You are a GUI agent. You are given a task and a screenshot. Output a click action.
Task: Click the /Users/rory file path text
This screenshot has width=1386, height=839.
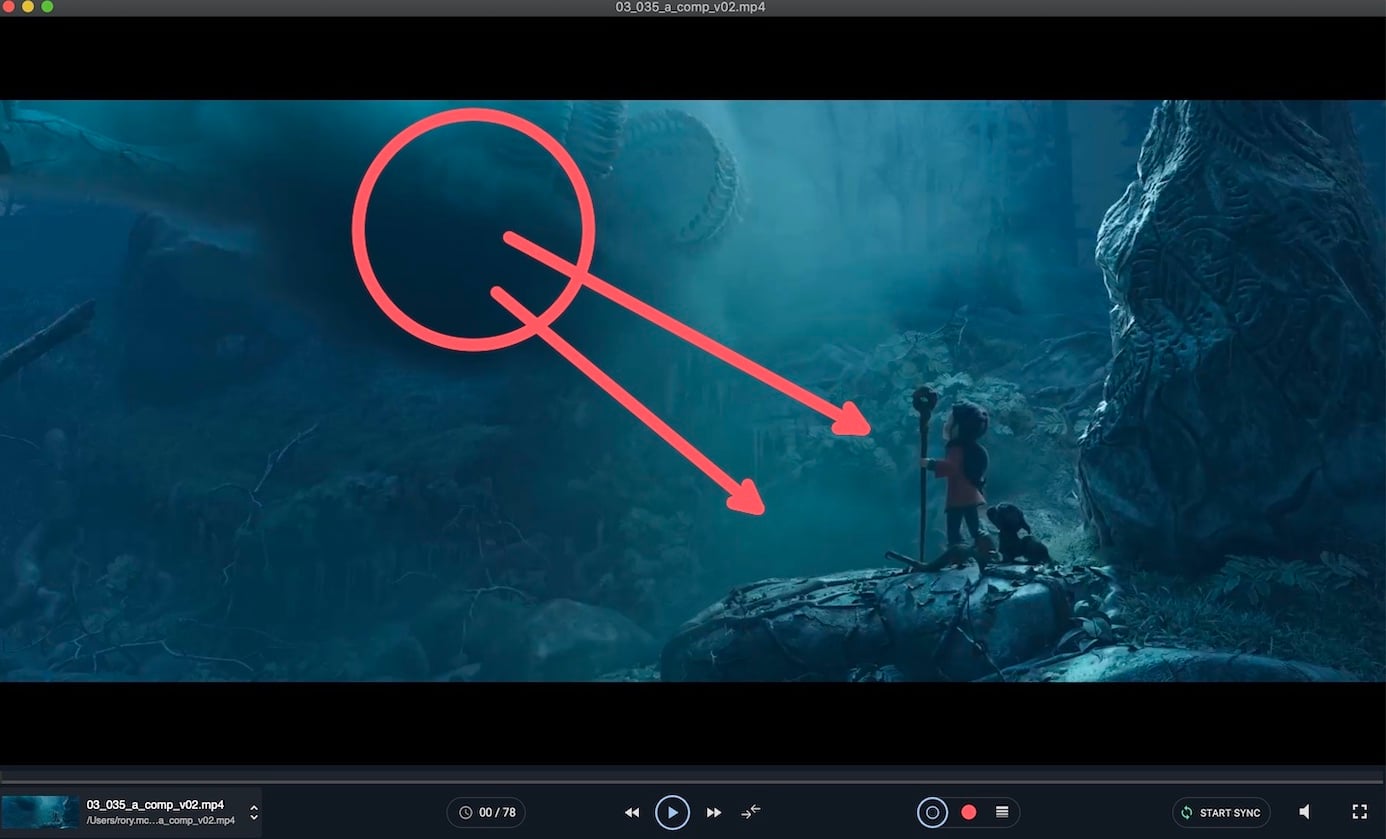pyautogui.click(x=160, y=821)
